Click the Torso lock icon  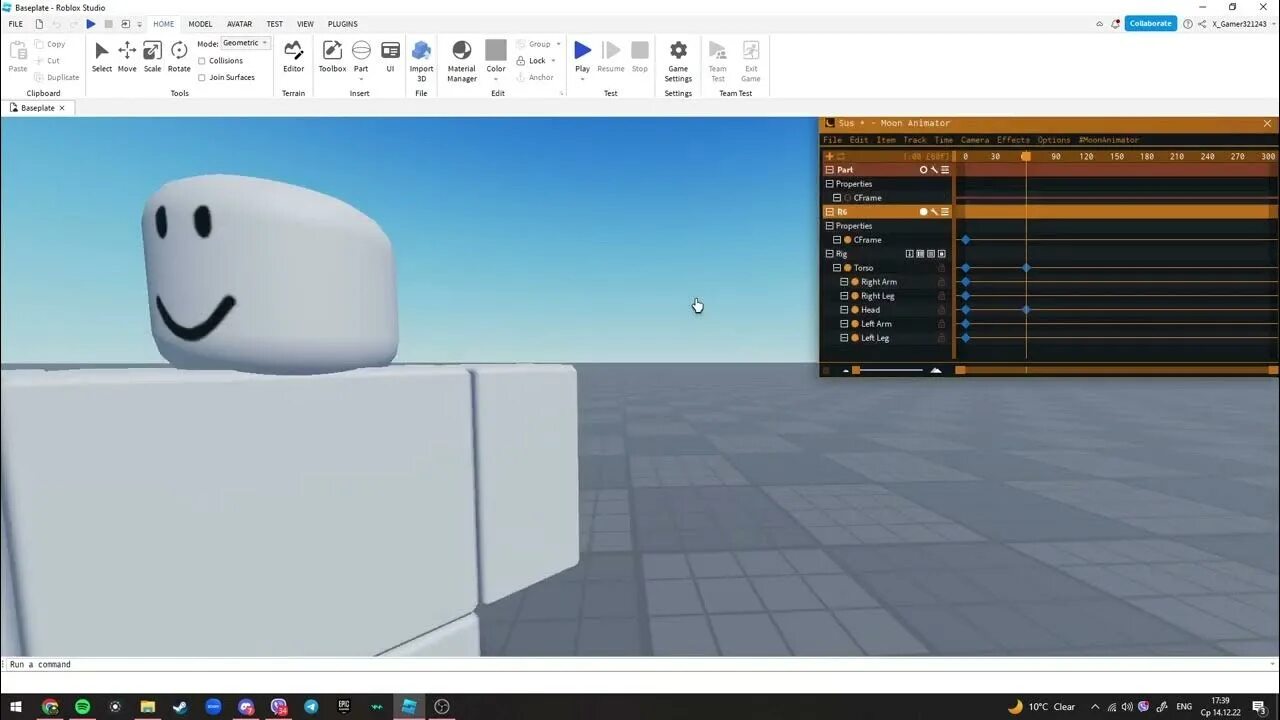pyautogui.click(x=941, y=268)
